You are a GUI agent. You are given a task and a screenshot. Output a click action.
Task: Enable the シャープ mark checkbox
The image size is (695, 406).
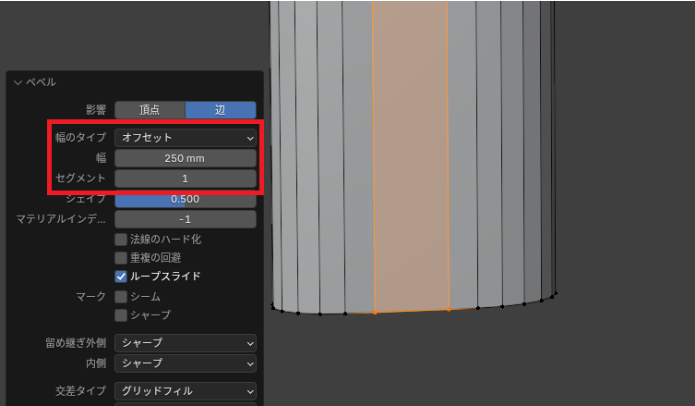tap(121, 315)
